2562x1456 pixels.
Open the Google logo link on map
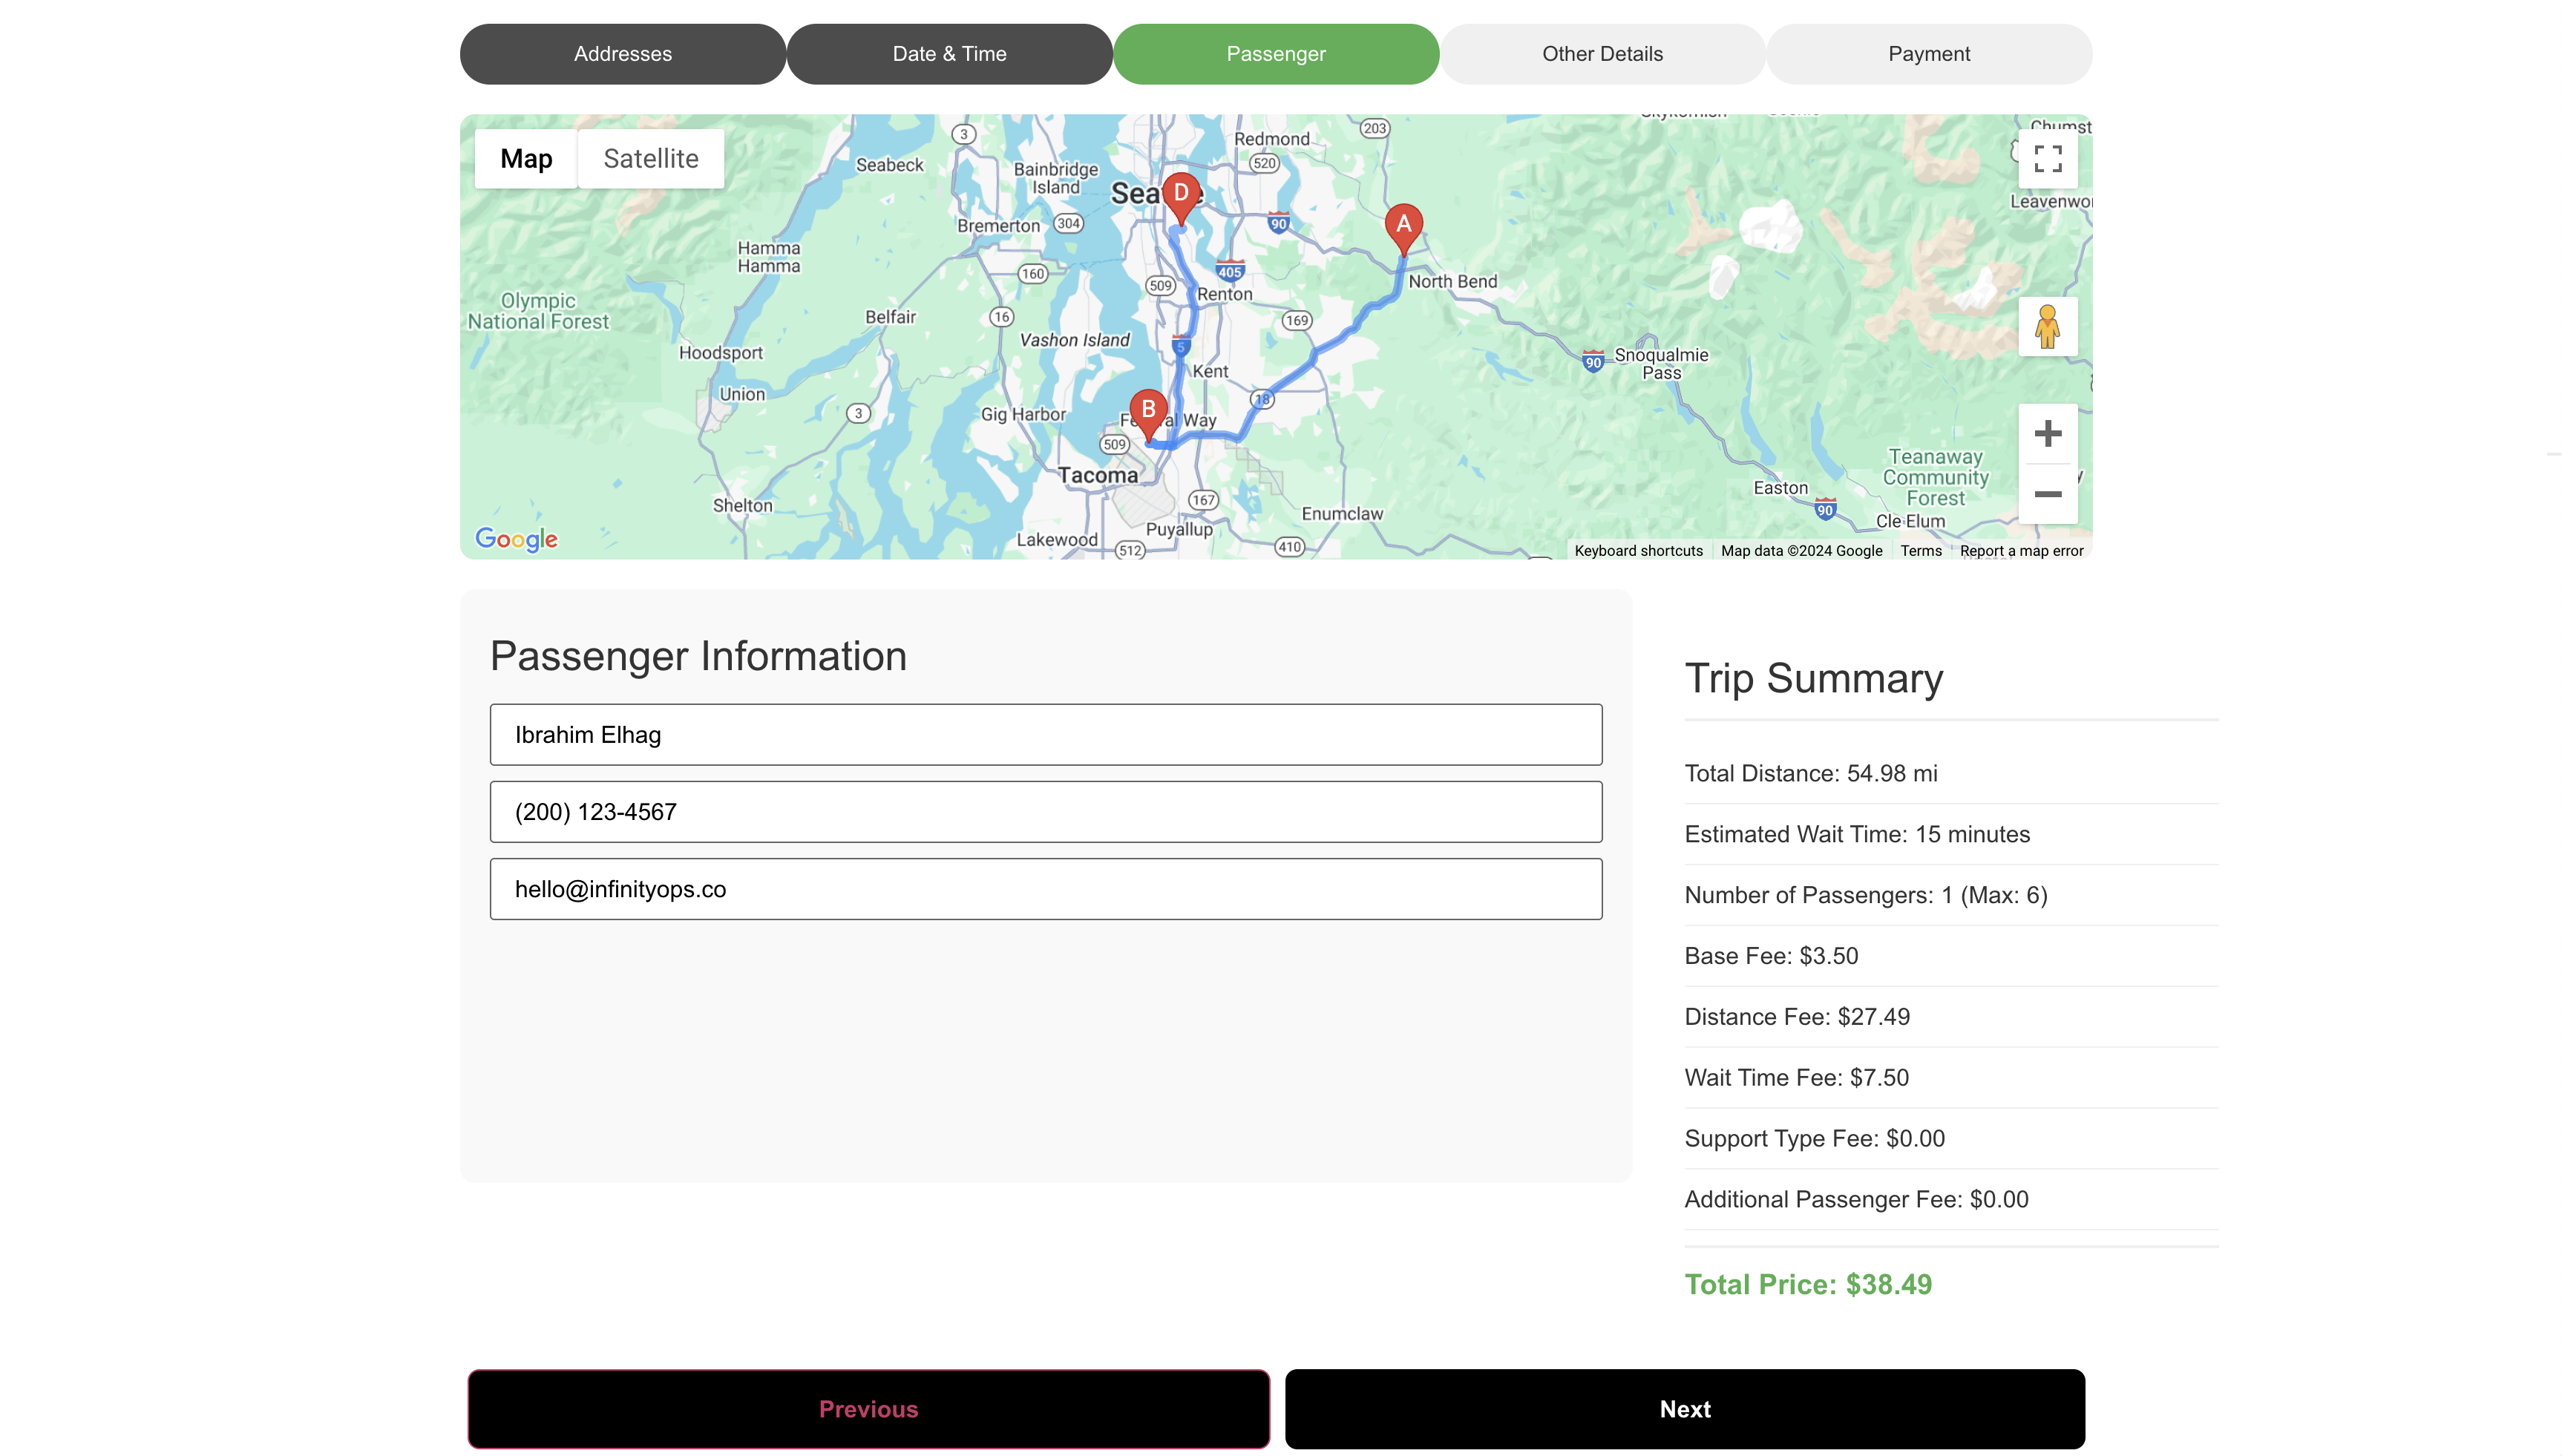click(516, 539)
